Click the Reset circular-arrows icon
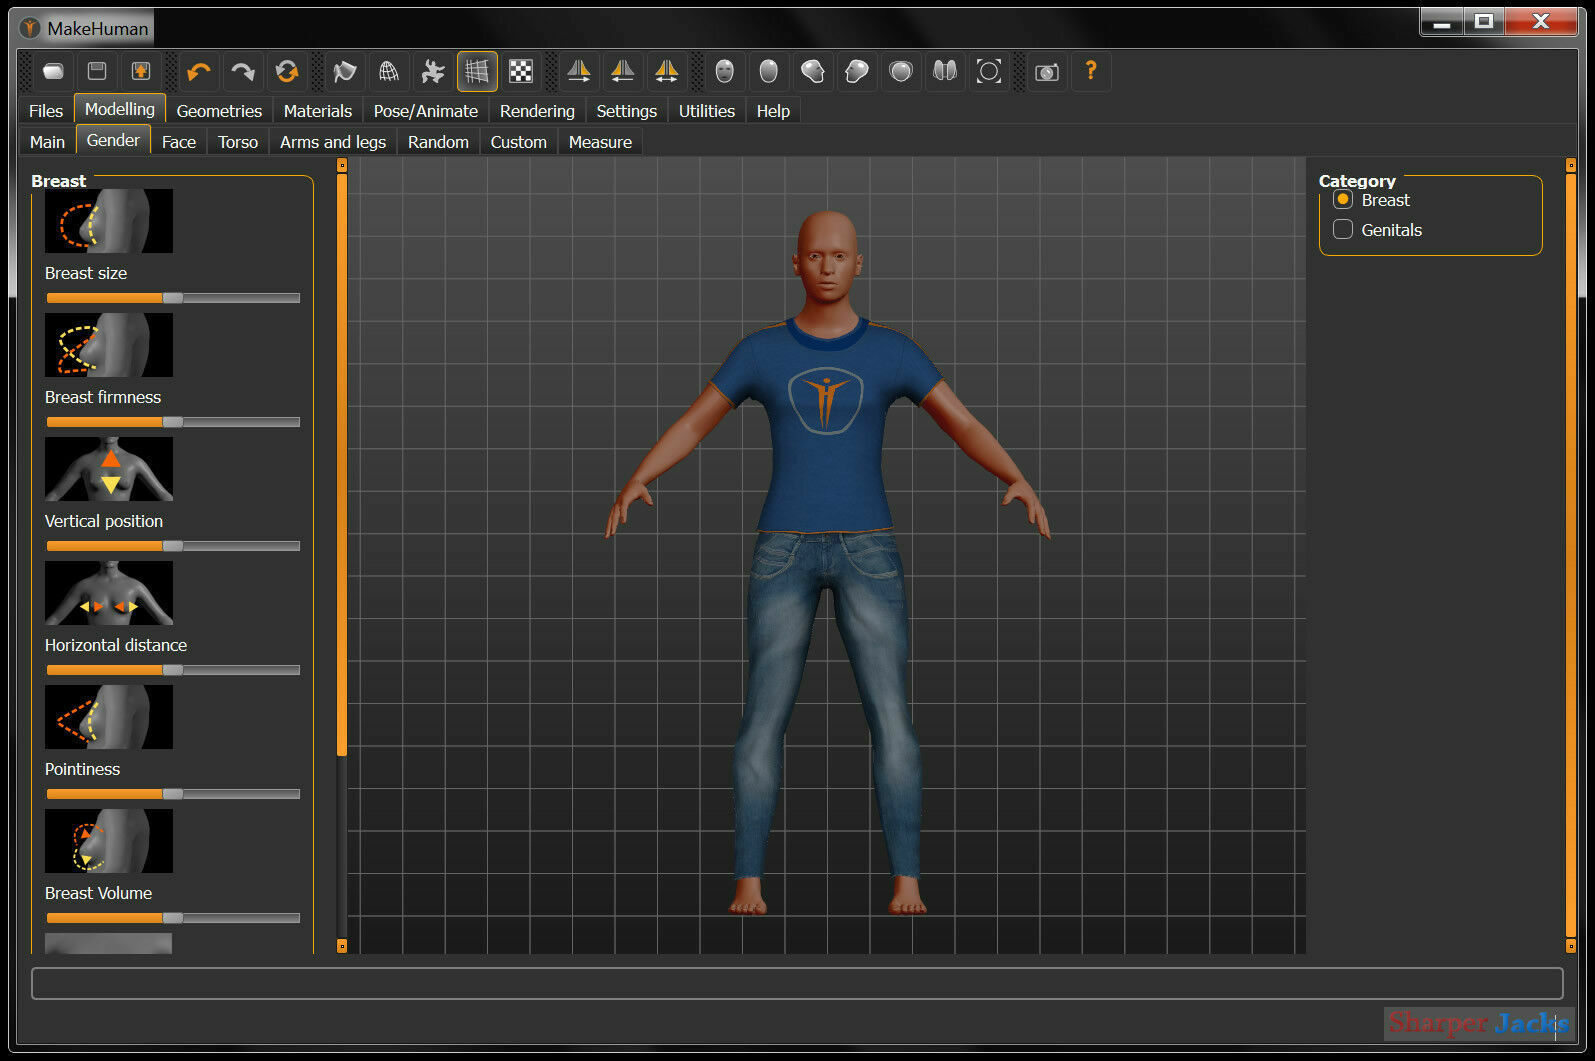The image size is (1595, 1061). coord(287,71)
